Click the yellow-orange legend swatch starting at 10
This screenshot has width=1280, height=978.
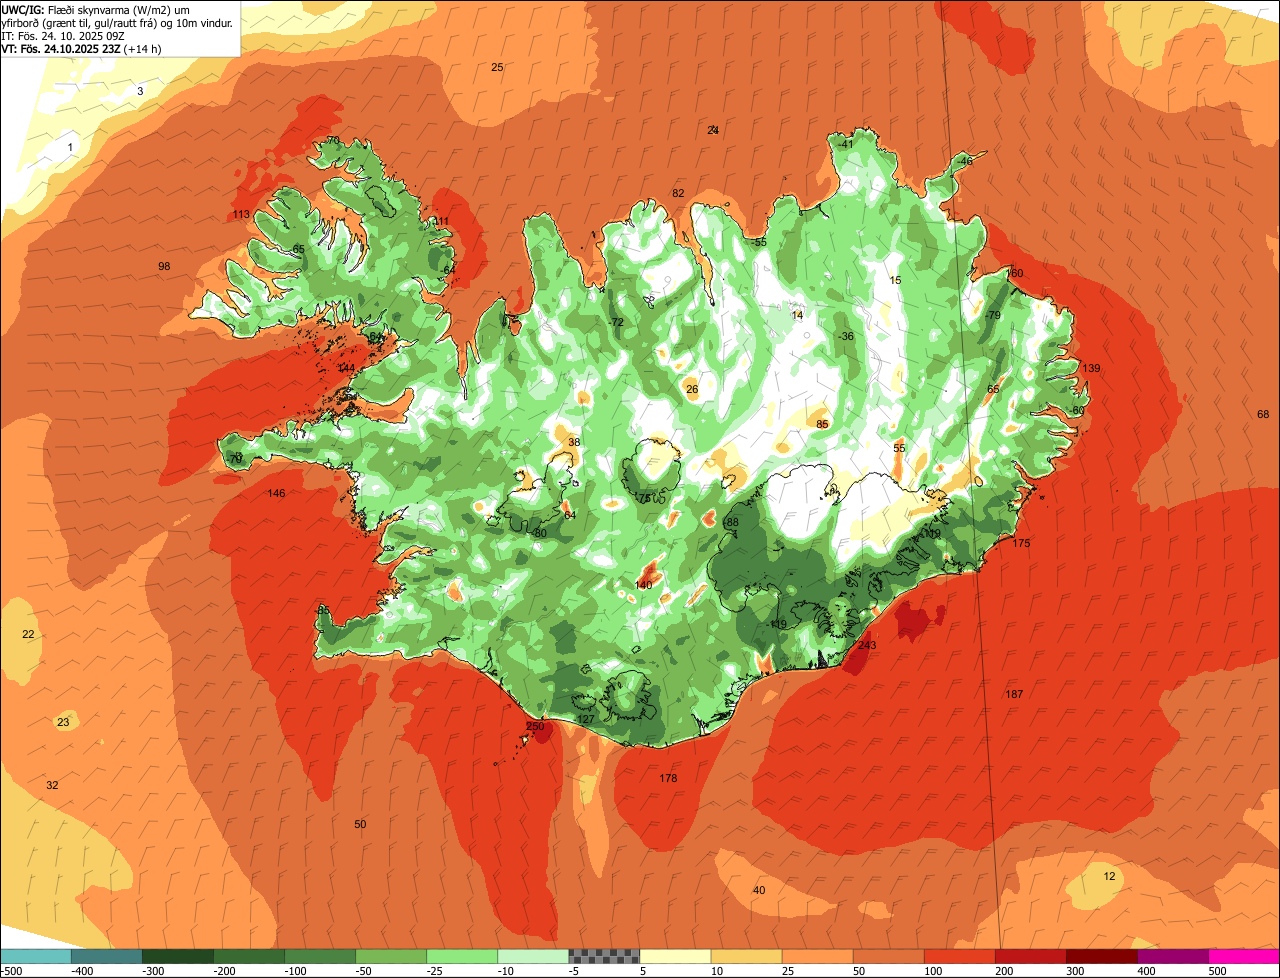click(x=746, y=956)
